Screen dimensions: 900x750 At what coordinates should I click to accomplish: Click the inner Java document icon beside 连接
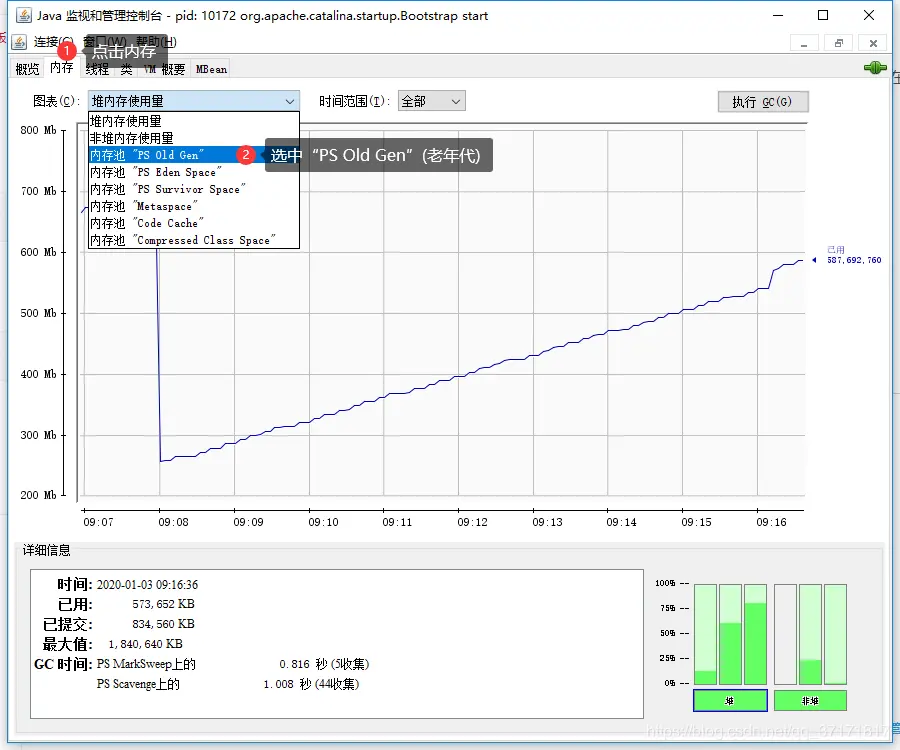tap(19, 42)
